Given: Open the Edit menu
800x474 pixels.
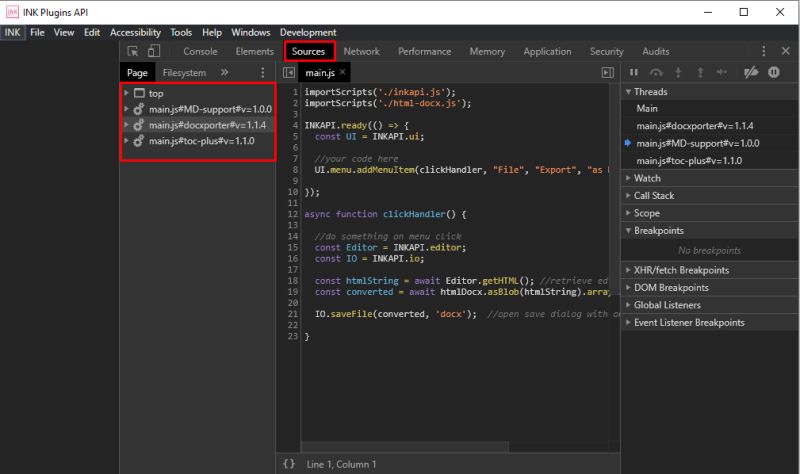Looking at the screenshot, I should (x=92, y=32).
